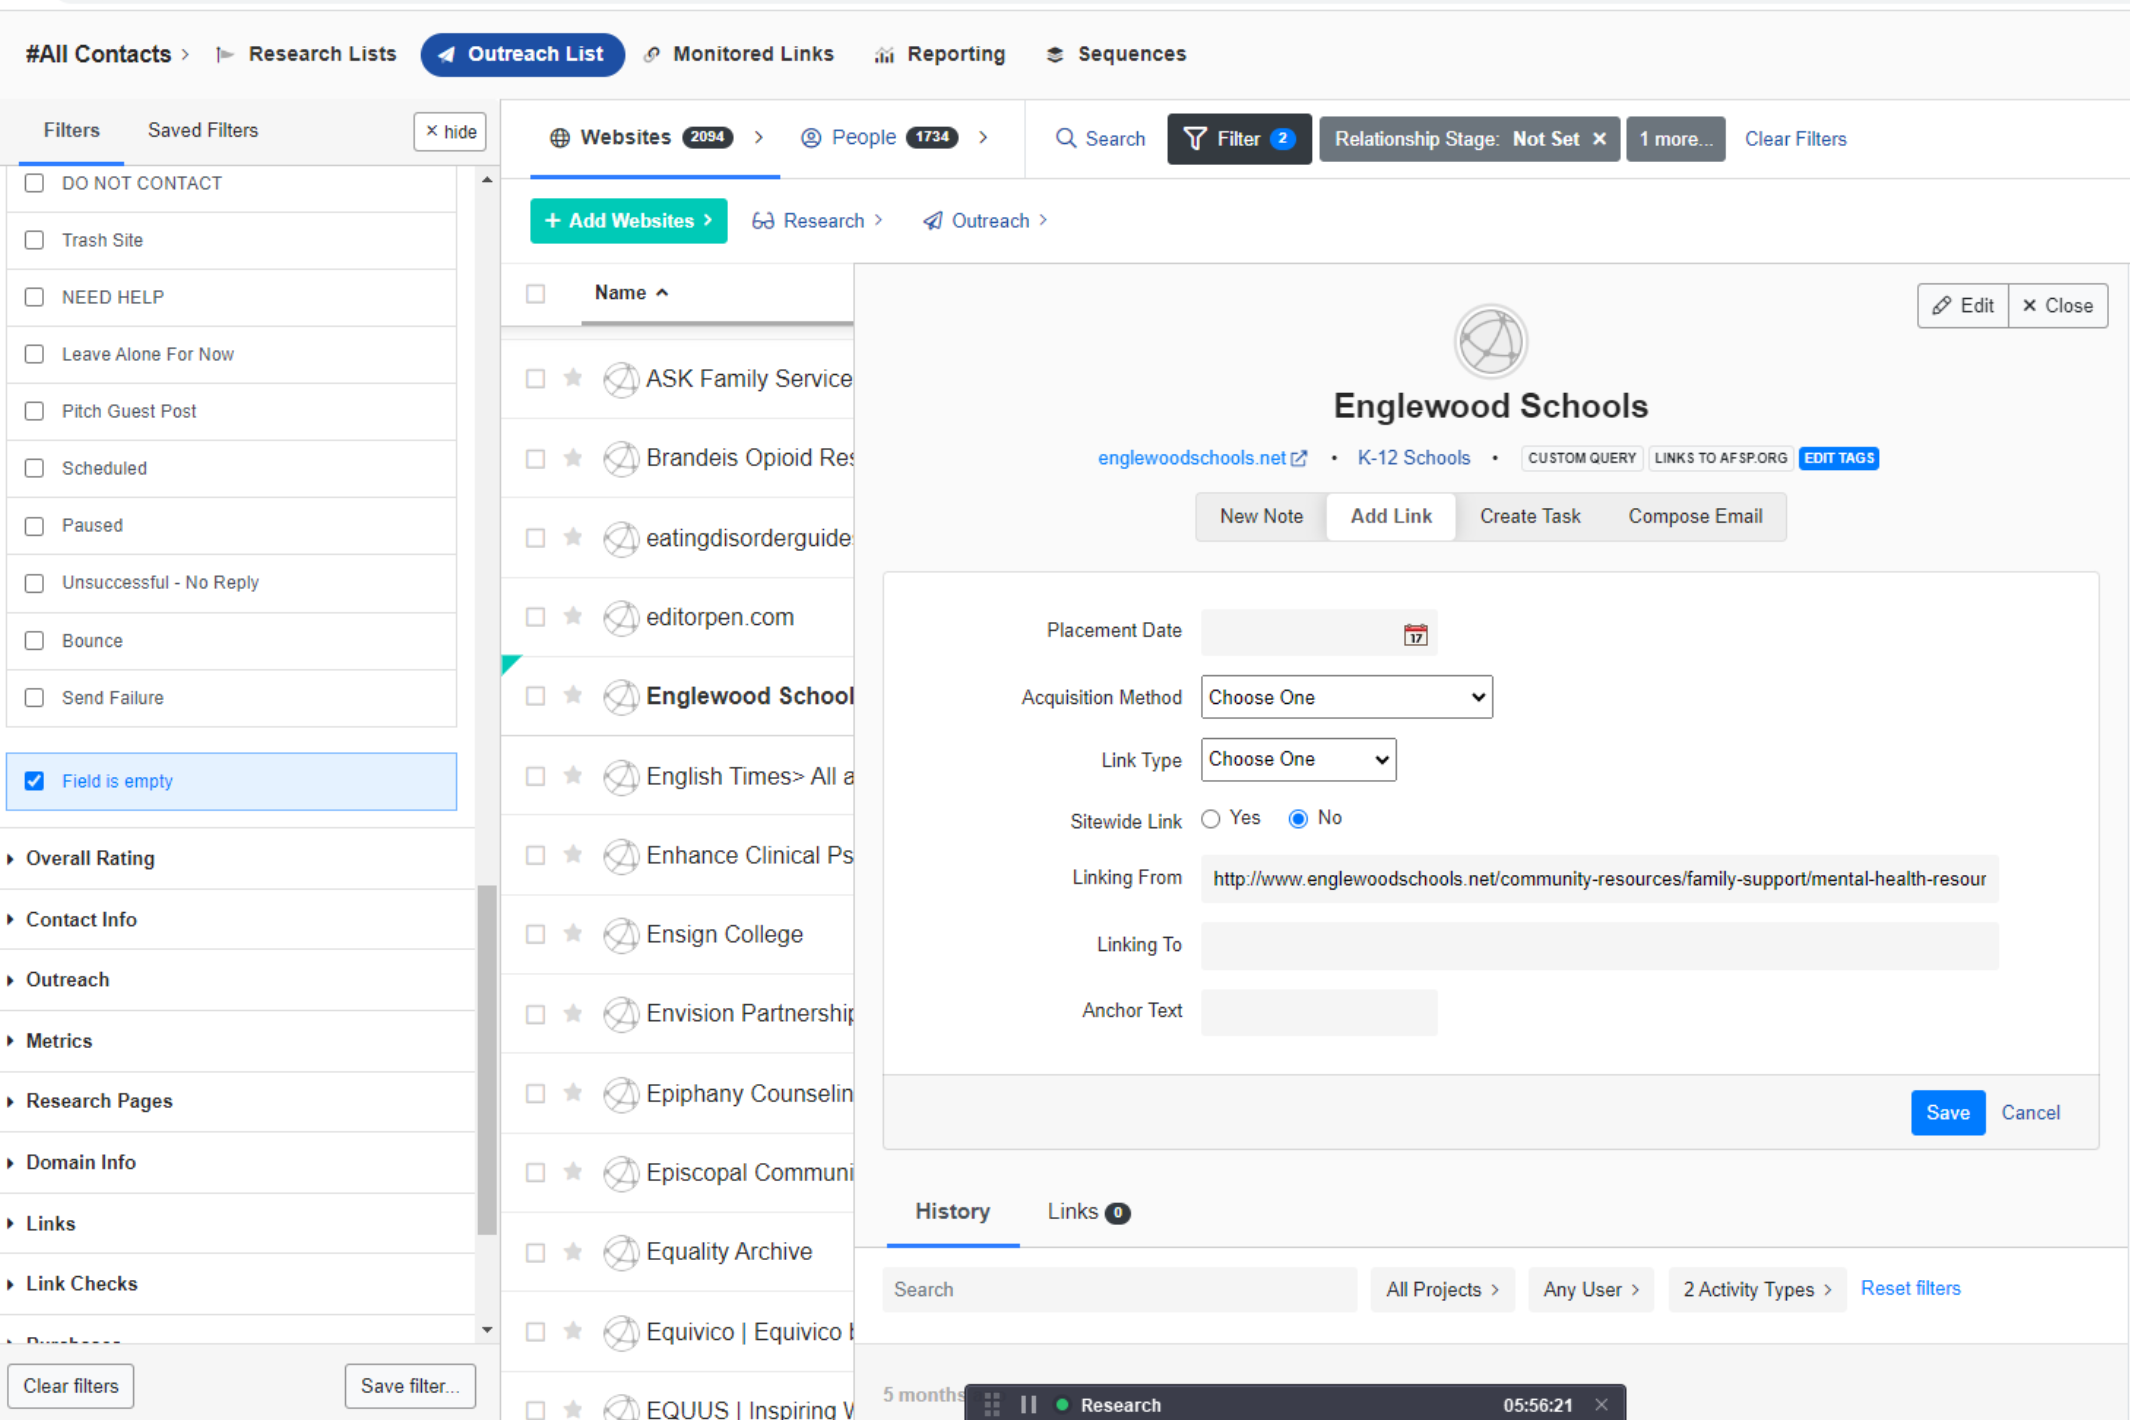
Task: Toggle the select-all checkbox in Name header
Action: click(x=536, y=293)
